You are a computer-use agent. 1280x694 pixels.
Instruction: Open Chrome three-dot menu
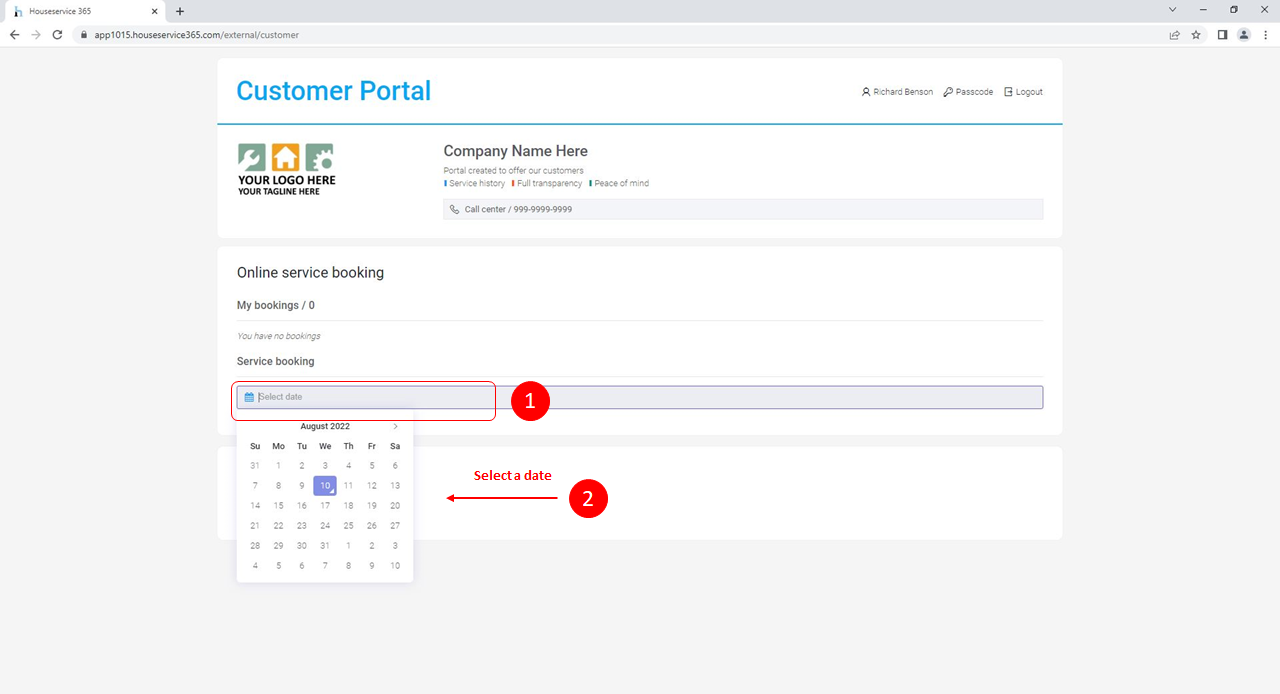pyautogui.click(x=1265, y=34)
